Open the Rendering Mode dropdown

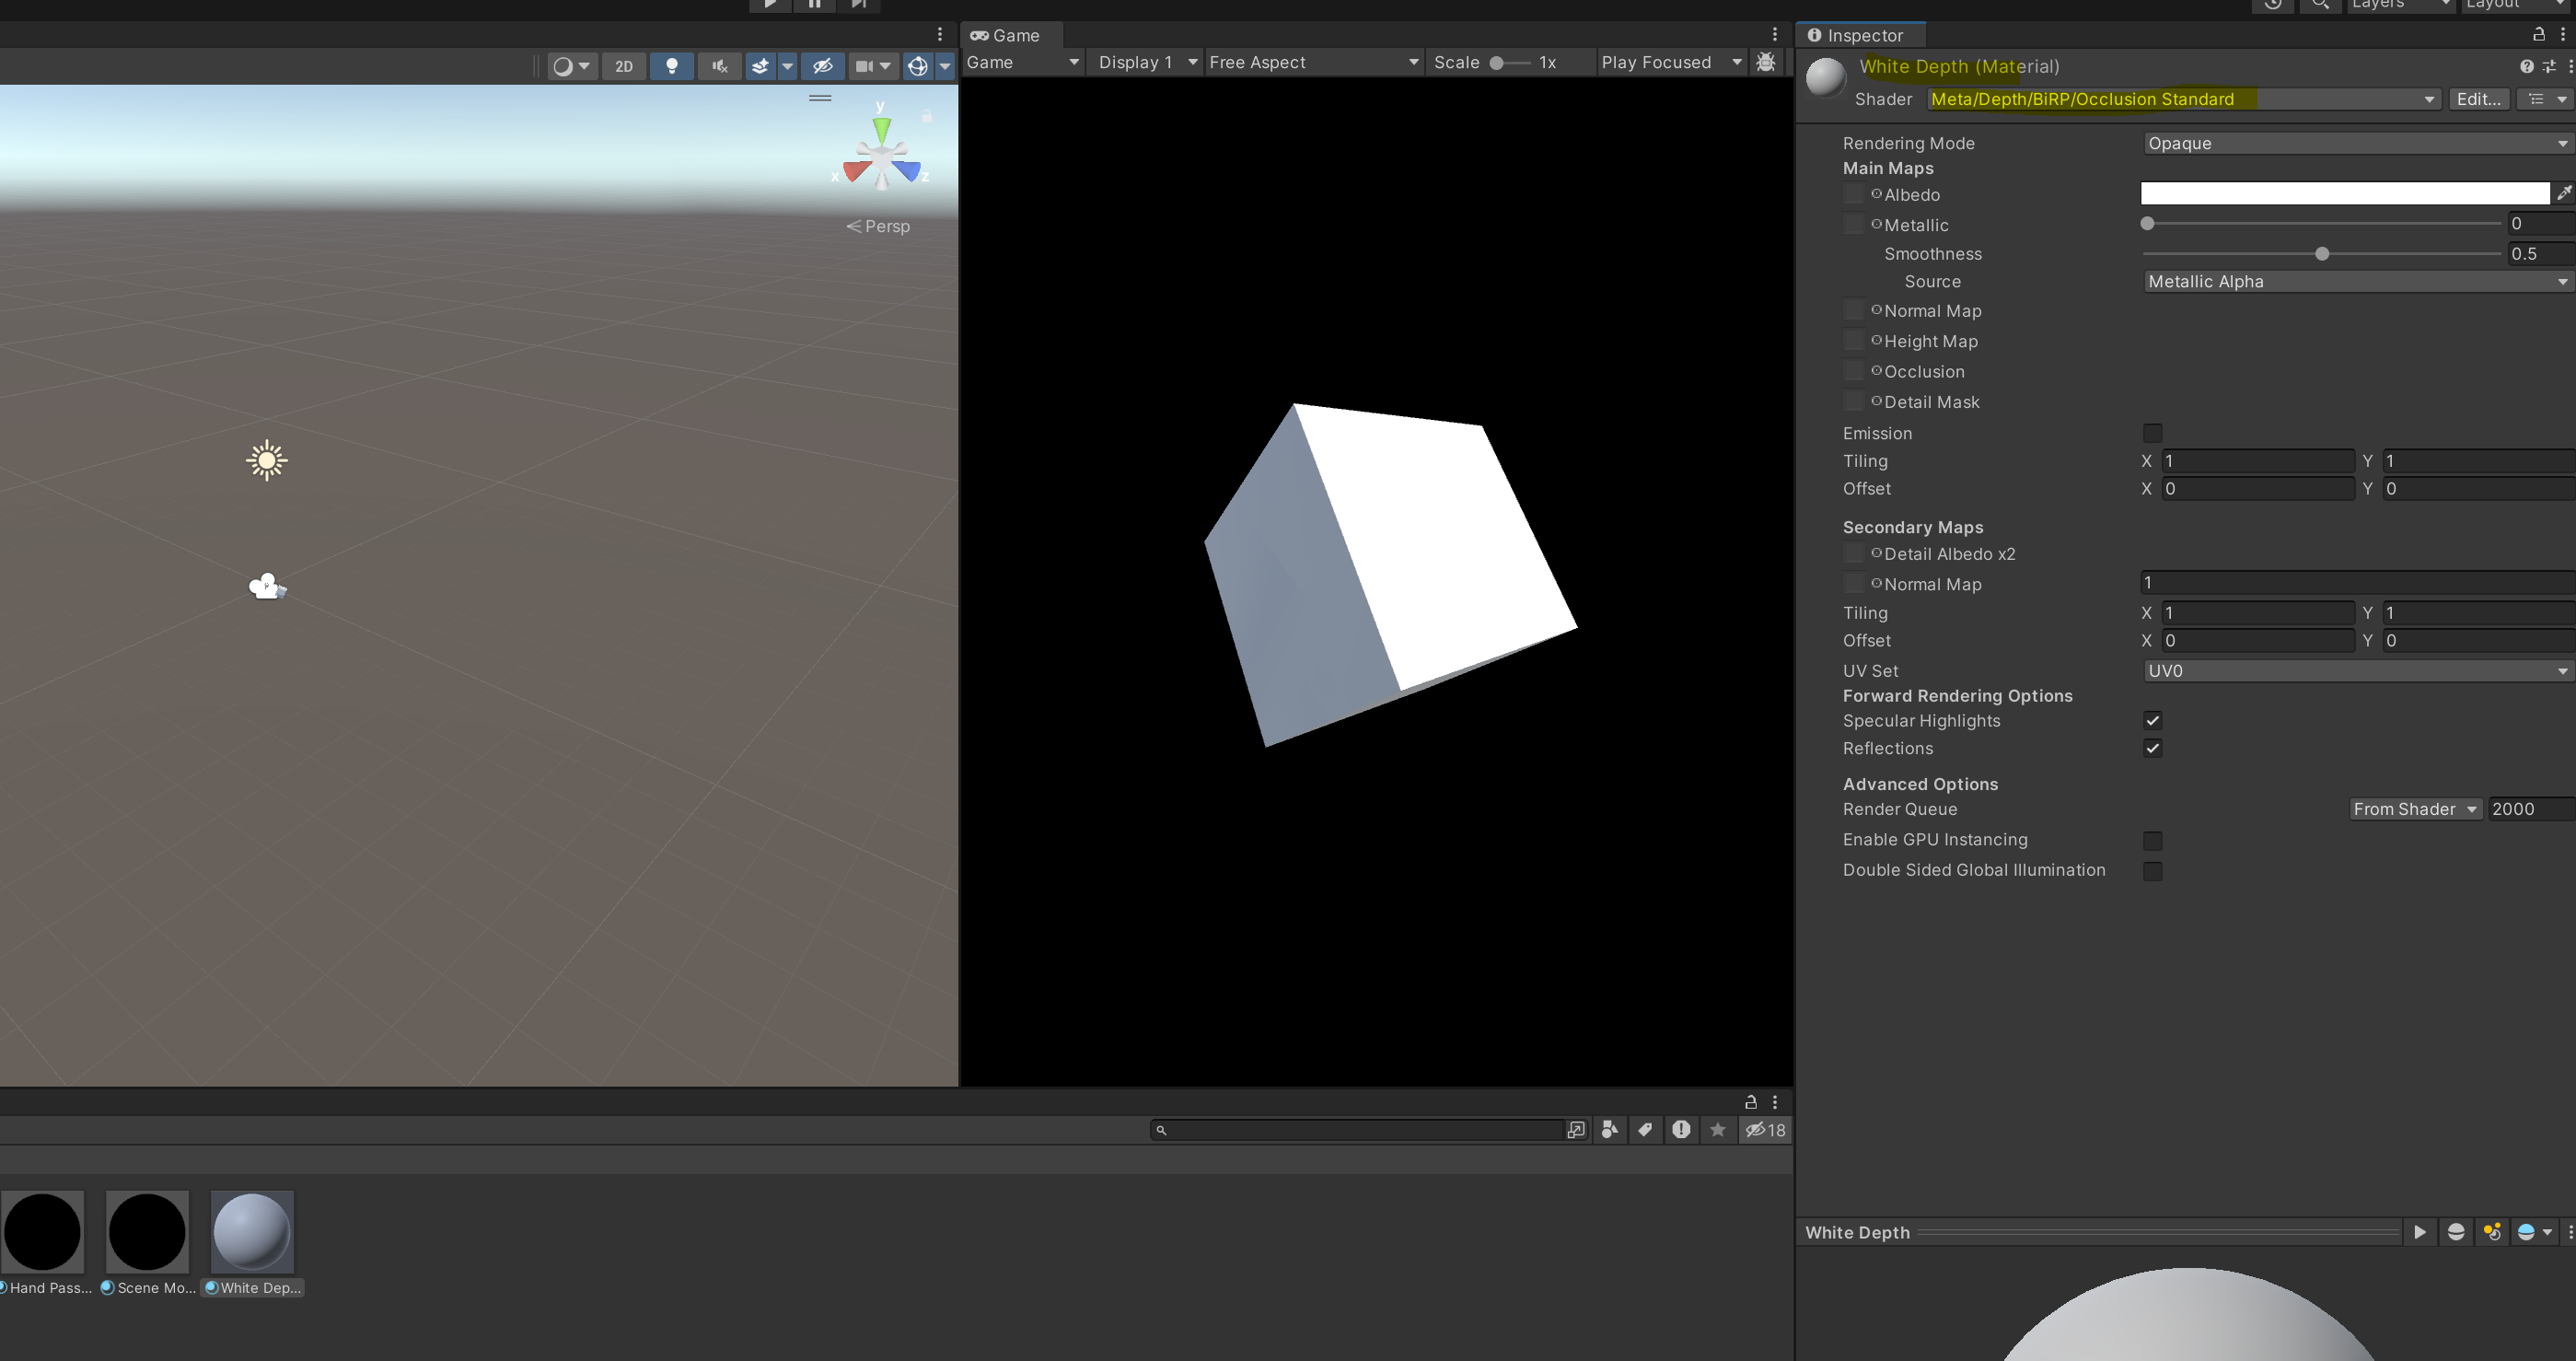click(2355, 143)
